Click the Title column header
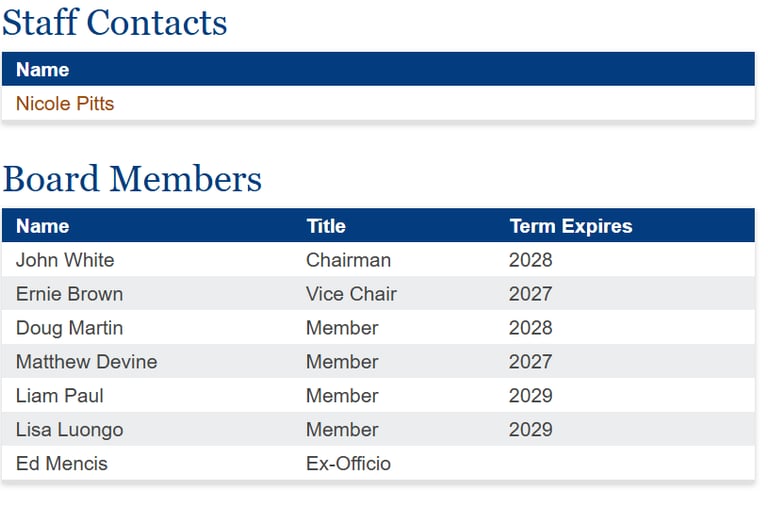768x506 pixels. coord(326,226)
